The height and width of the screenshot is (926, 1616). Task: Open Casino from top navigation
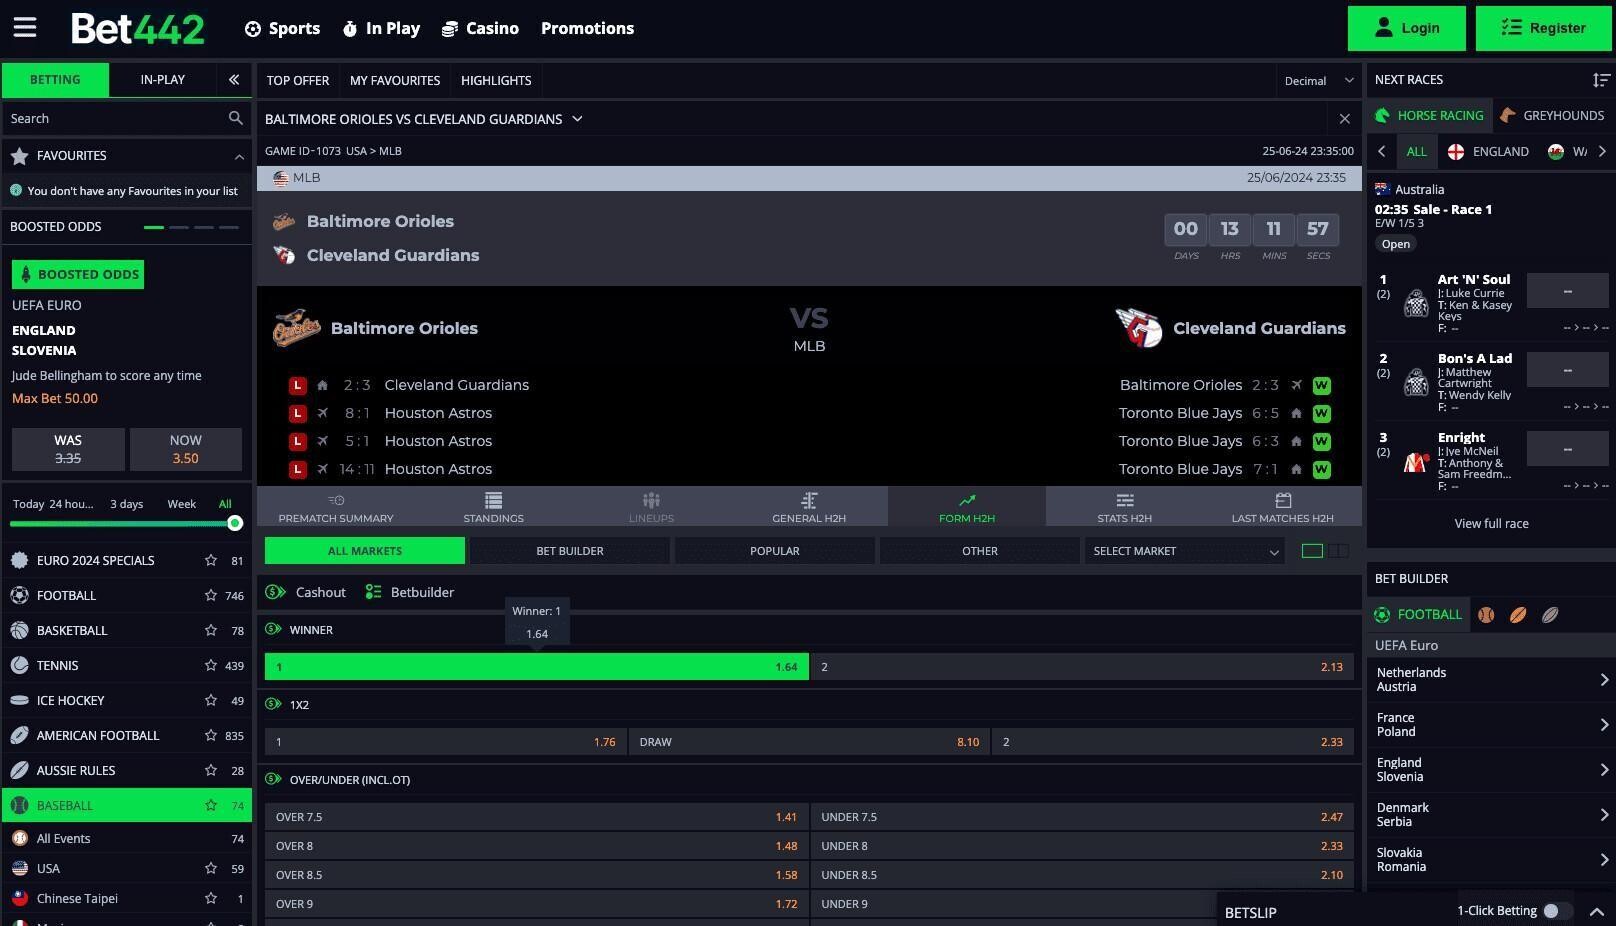tap(481, 28)
